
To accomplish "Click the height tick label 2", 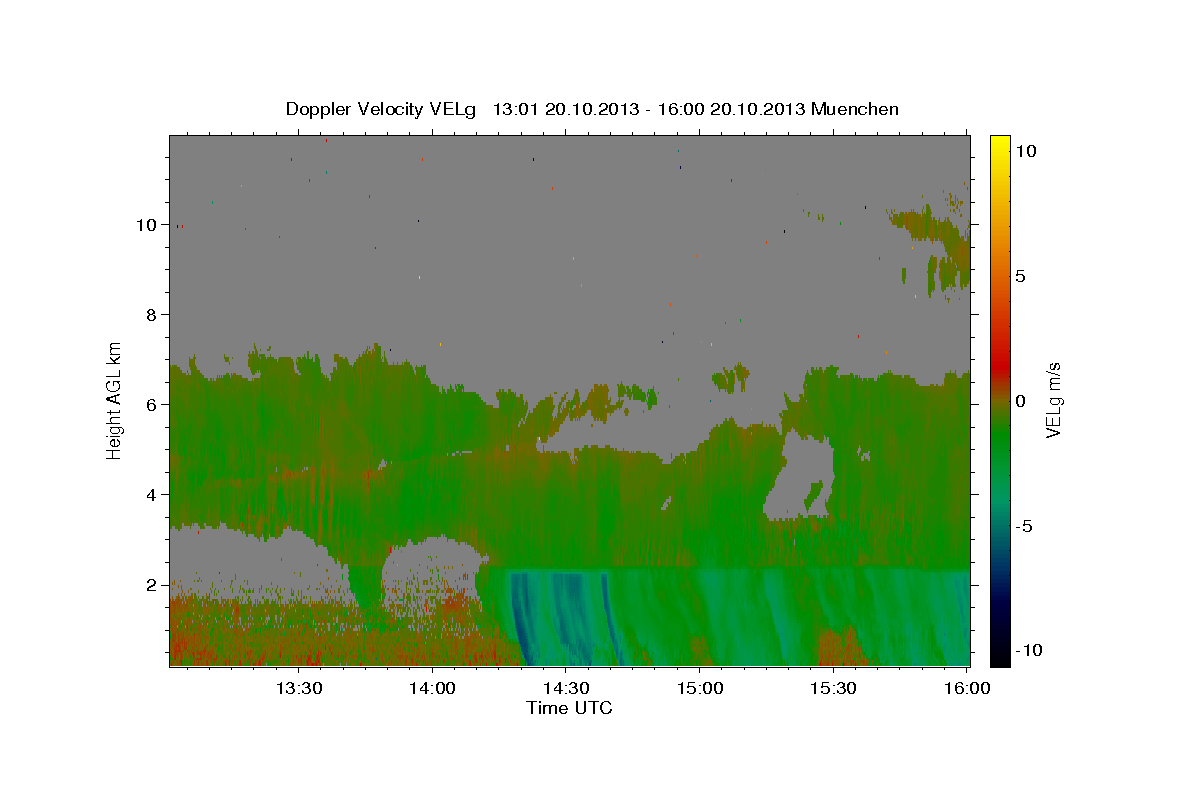I will [152, 585].
